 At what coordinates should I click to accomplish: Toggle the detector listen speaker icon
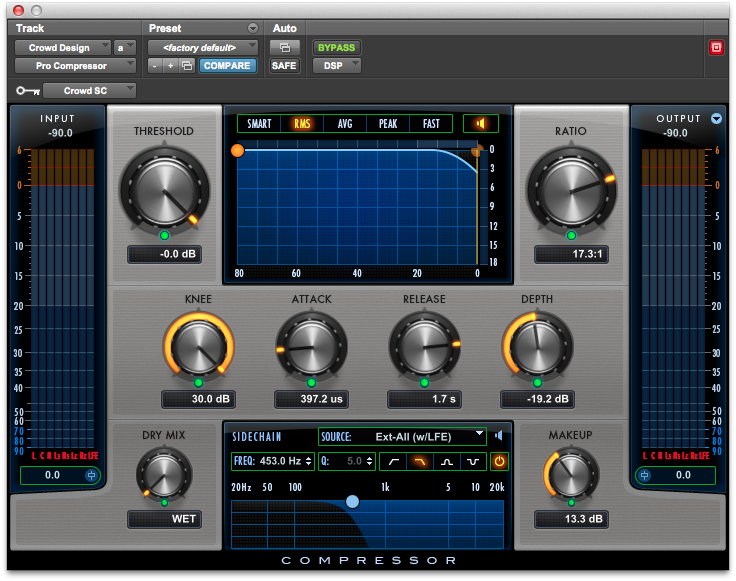482,124
